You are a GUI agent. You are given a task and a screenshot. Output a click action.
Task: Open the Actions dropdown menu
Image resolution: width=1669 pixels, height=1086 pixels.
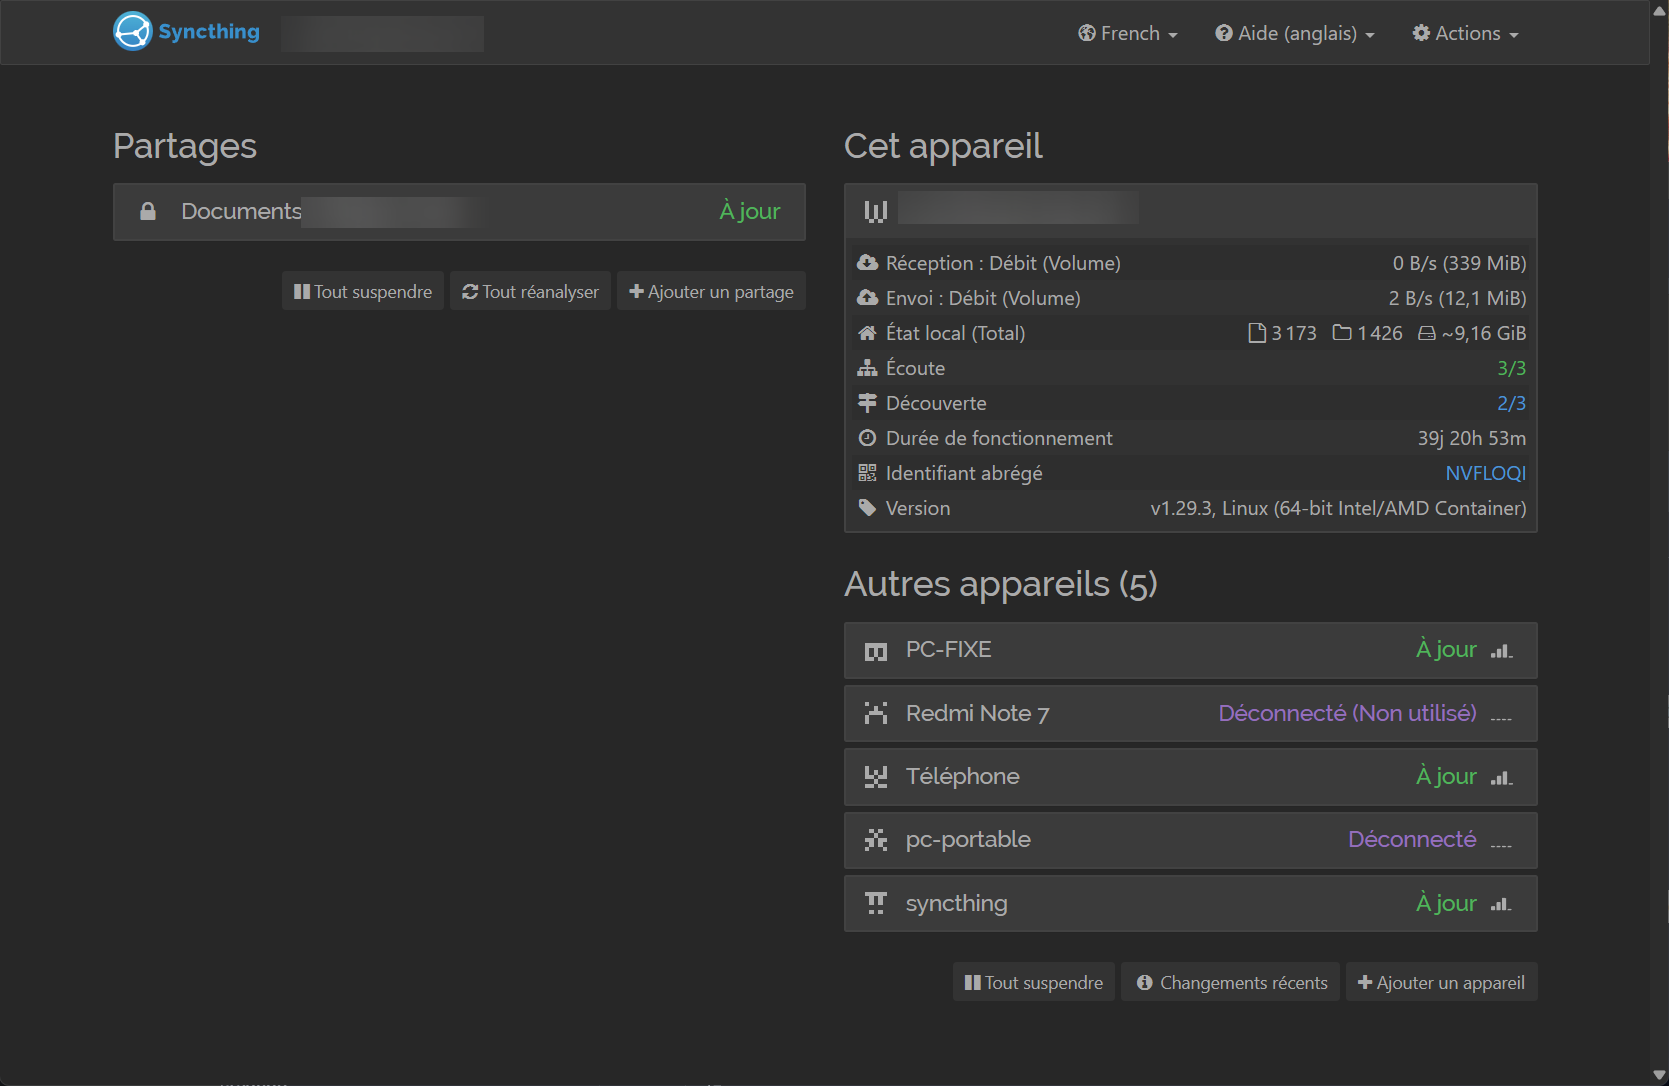click(x=1466, y=33)
